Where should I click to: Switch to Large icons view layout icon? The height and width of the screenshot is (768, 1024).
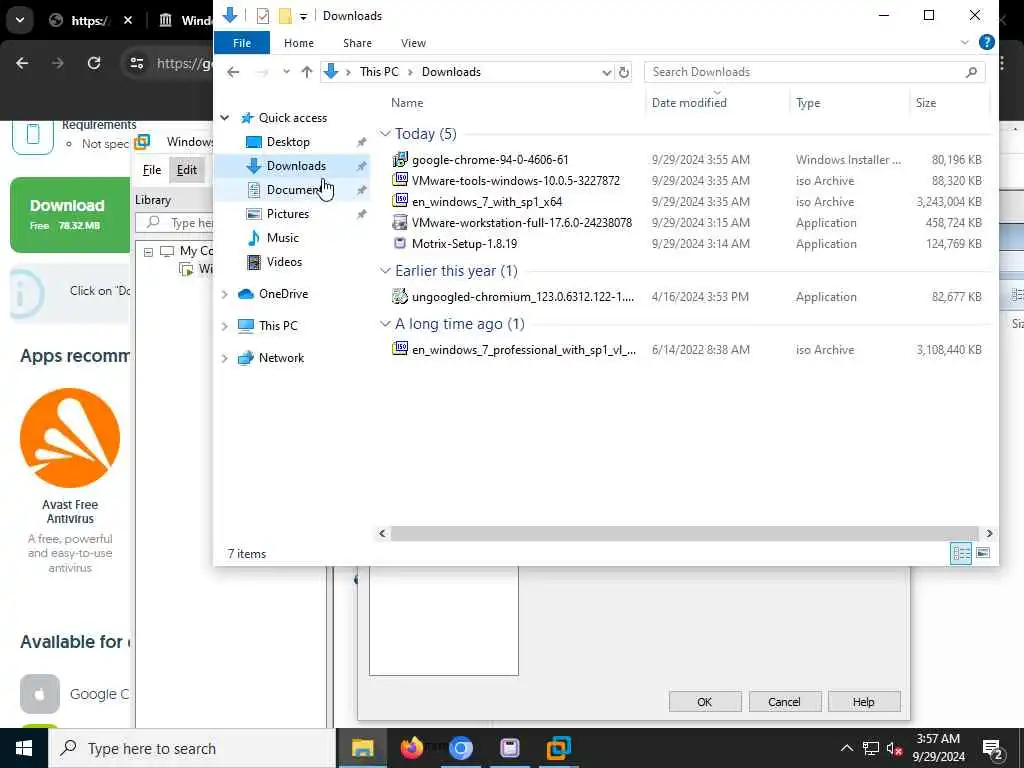[x=983, y=553]
